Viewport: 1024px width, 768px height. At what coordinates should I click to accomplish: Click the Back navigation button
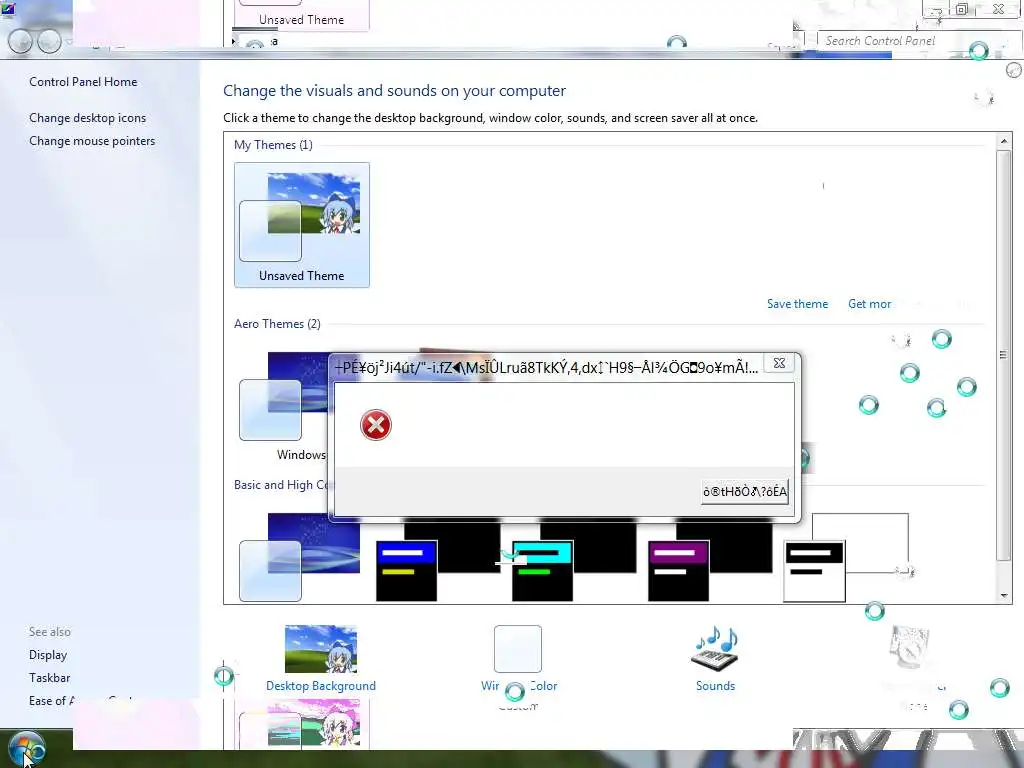coord(20,41)
